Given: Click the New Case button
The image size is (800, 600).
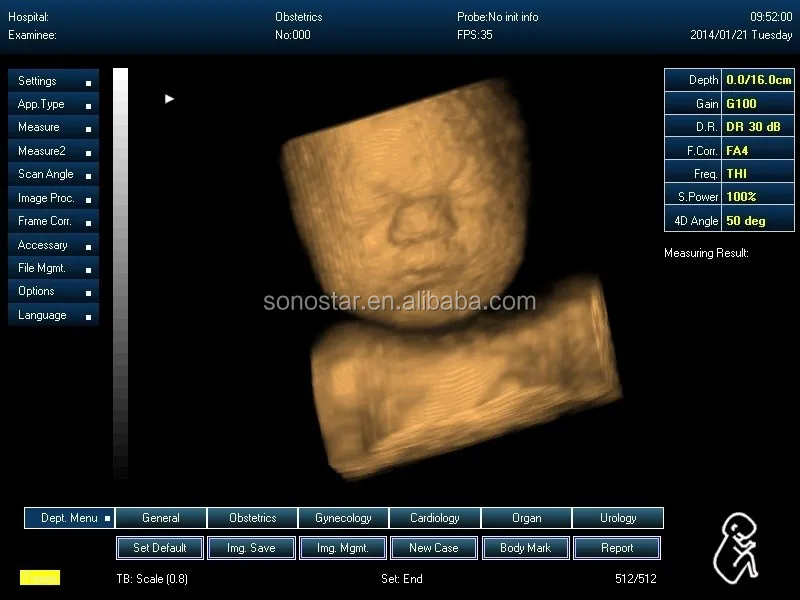Looking at the screenshot, I should coord(434,547).
